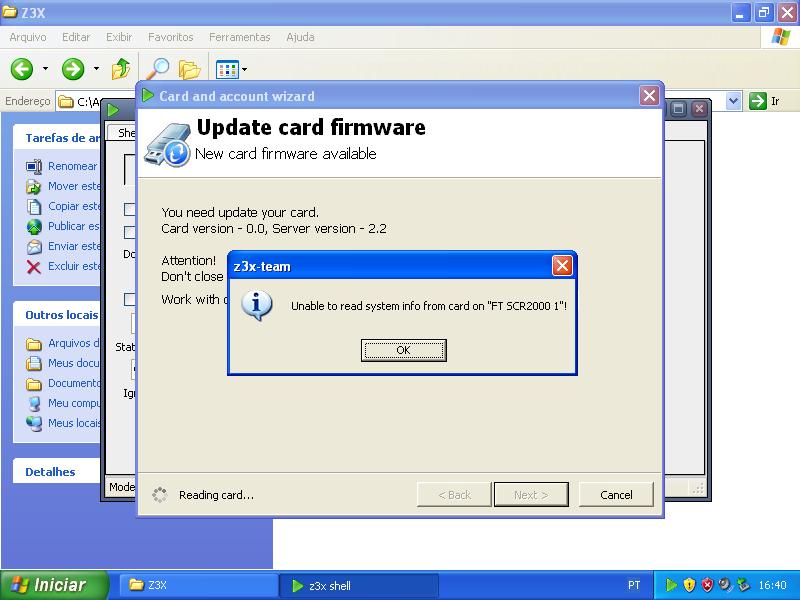The width and height of the screenshot is (800, 600).
Task: Click inside the Endereço address field
Action: point(97,102)
